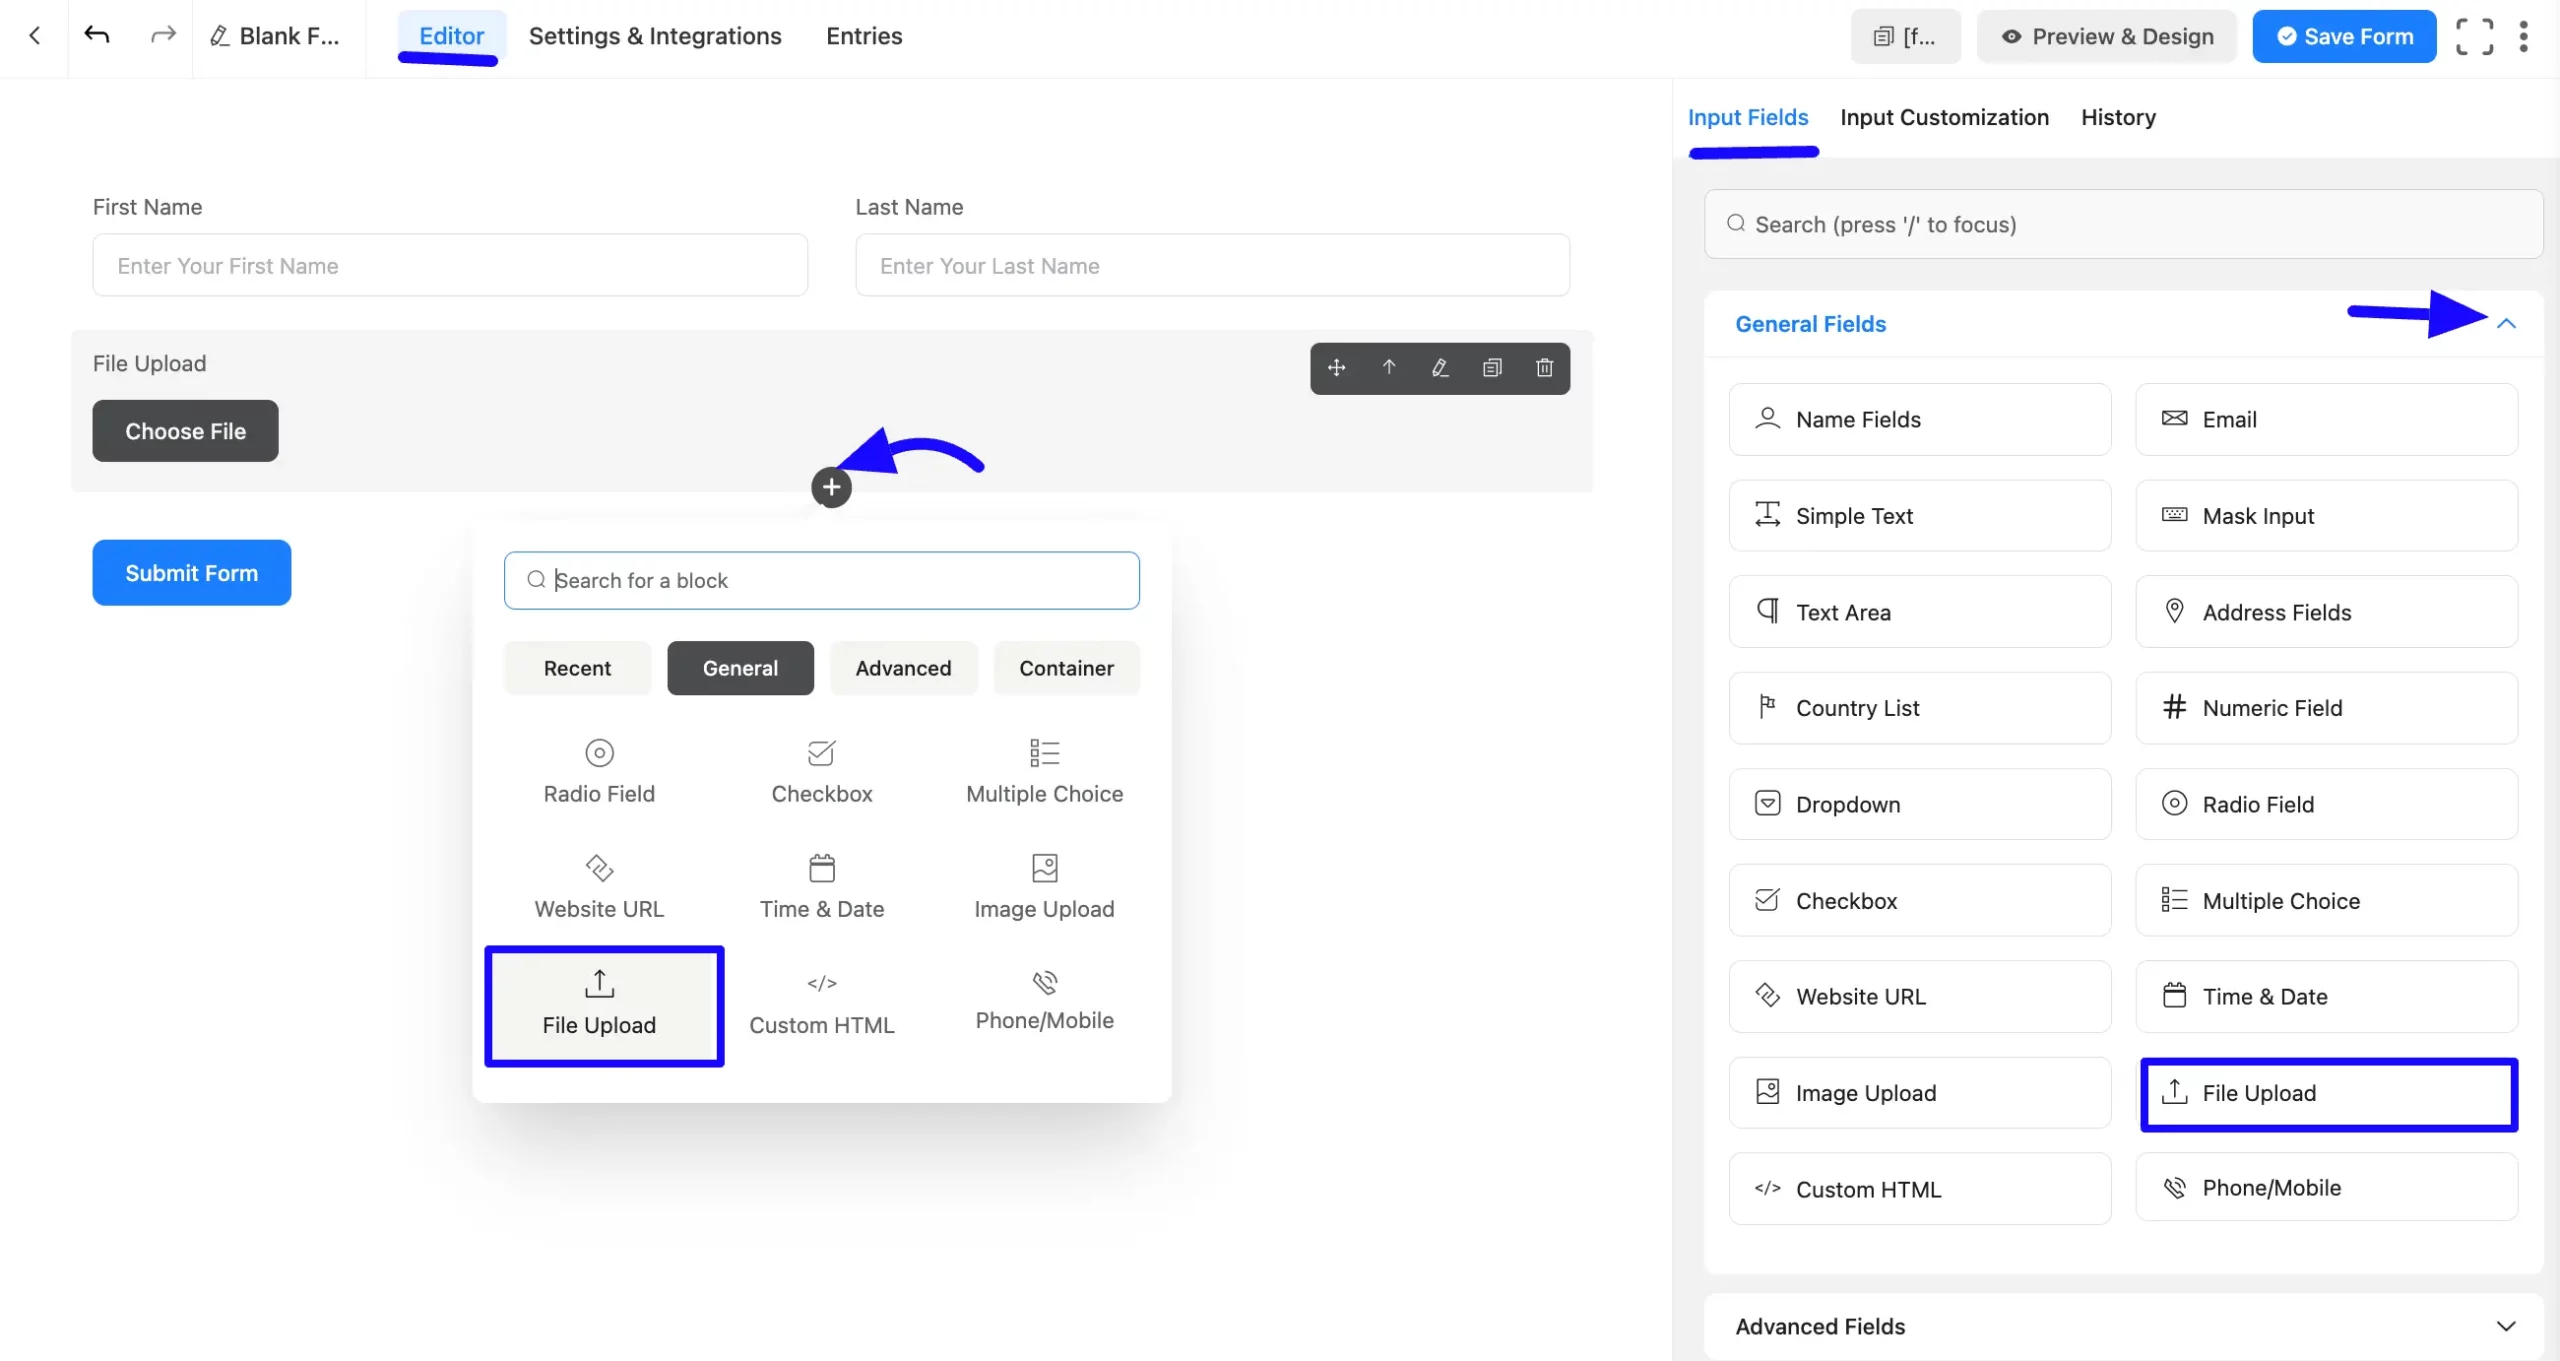Click the move drag handle icon on field
The width and height of the screenshot is (2560, 1361).
click(x=1336, y=368)
